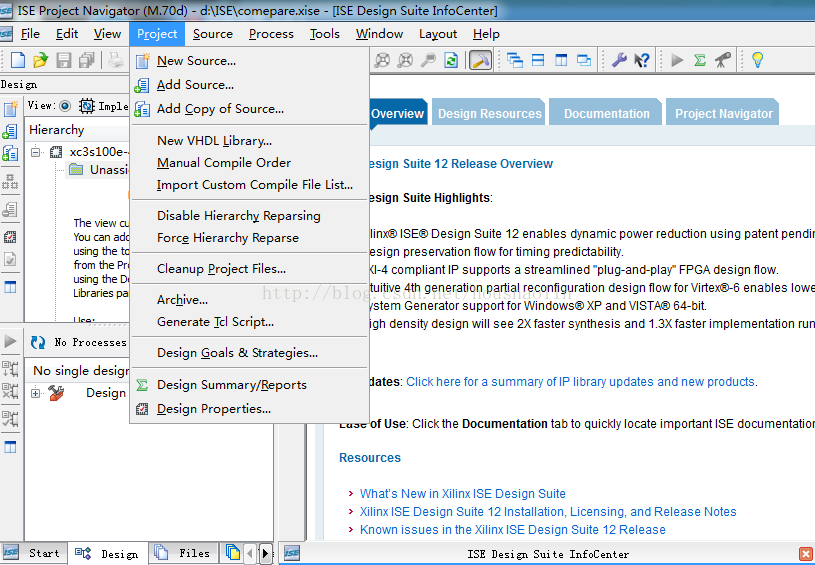The width and height of the screenshot is (815, 565).
Task: Click the magnifier search icon in toolbar
Action: 428,60
